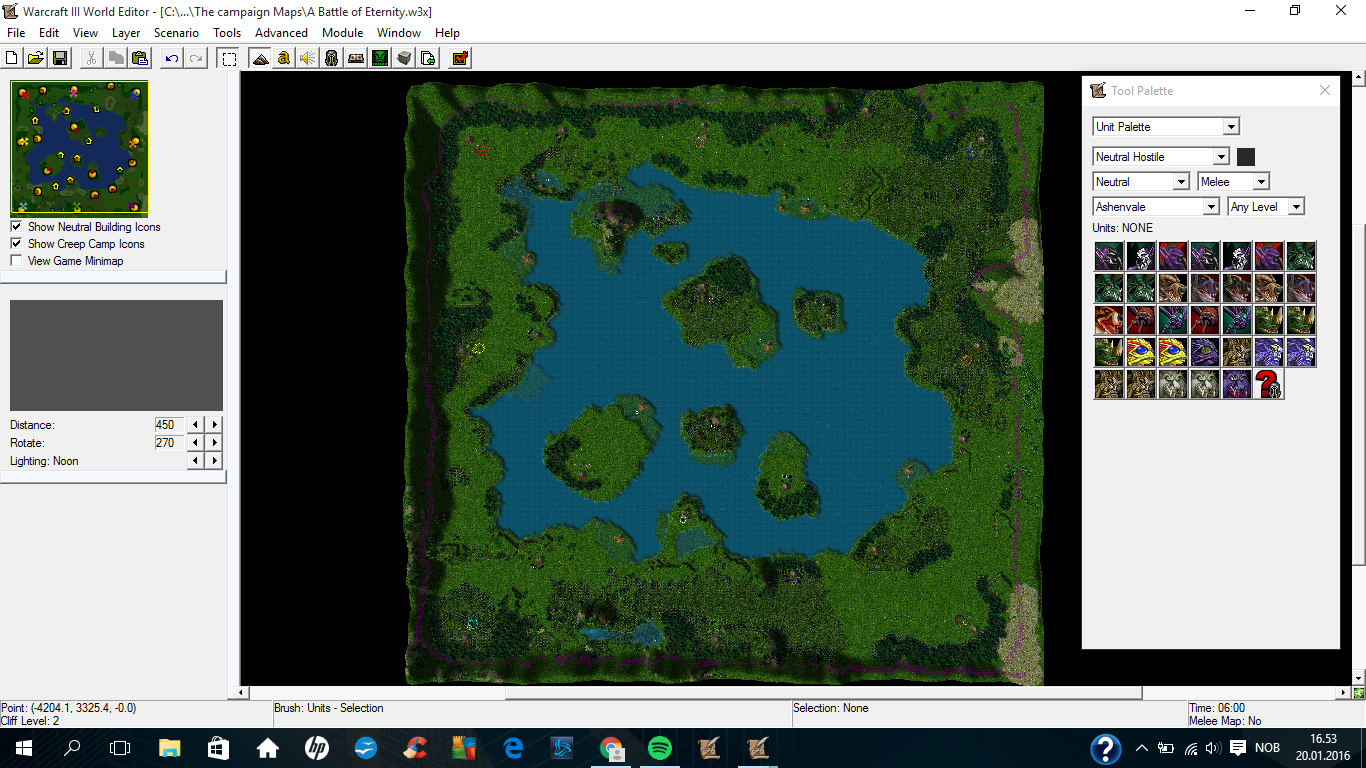Click the Windows Start button
1366x768 pixels.
pos(23,747)
